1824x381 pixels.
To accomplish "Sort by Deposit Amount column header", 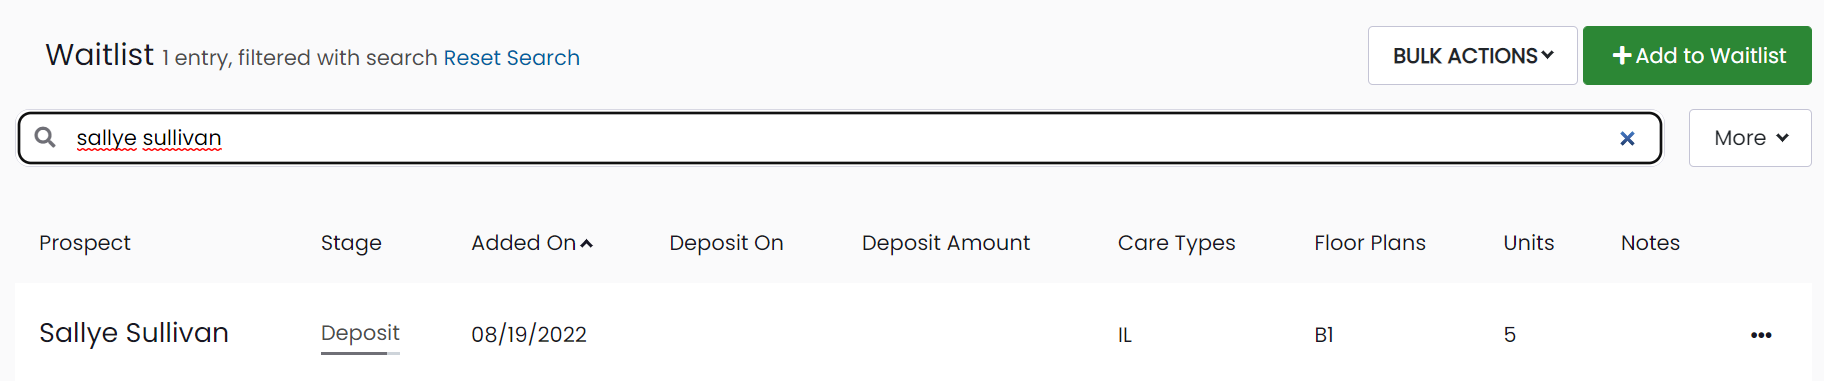I will 946,243.
